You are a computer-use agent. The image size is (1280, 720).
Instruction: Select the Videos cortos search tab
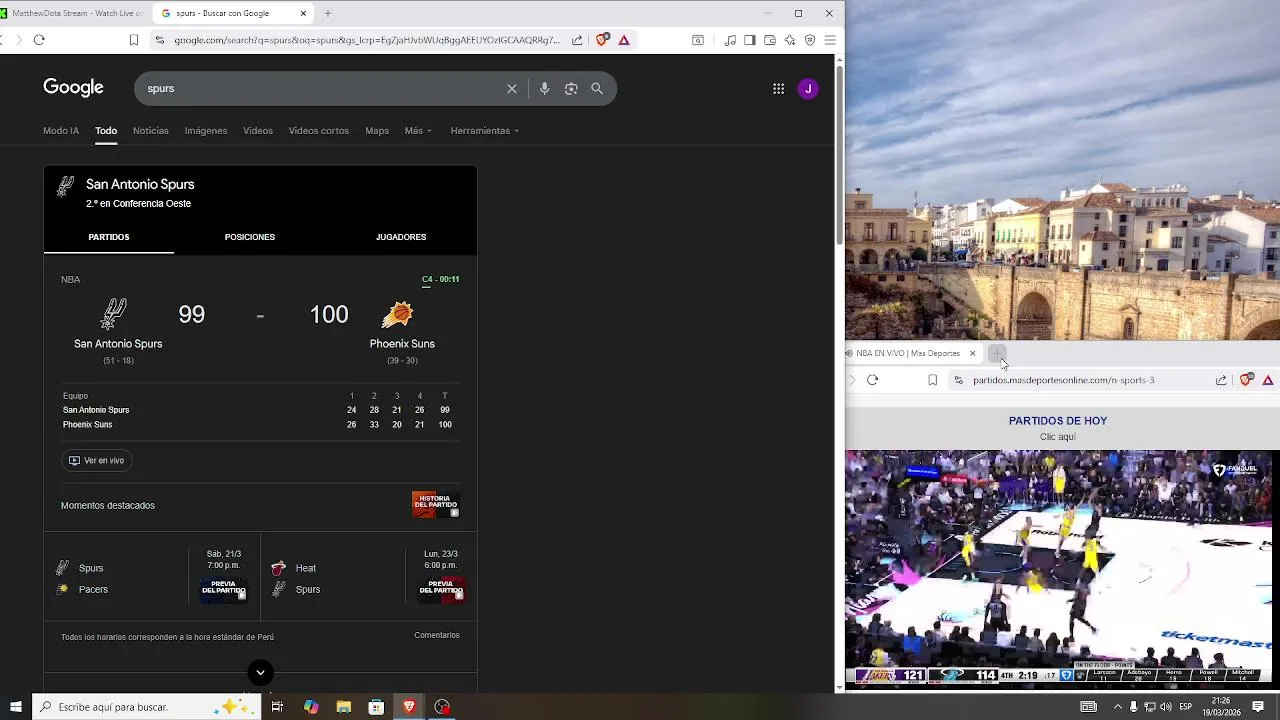319,131
